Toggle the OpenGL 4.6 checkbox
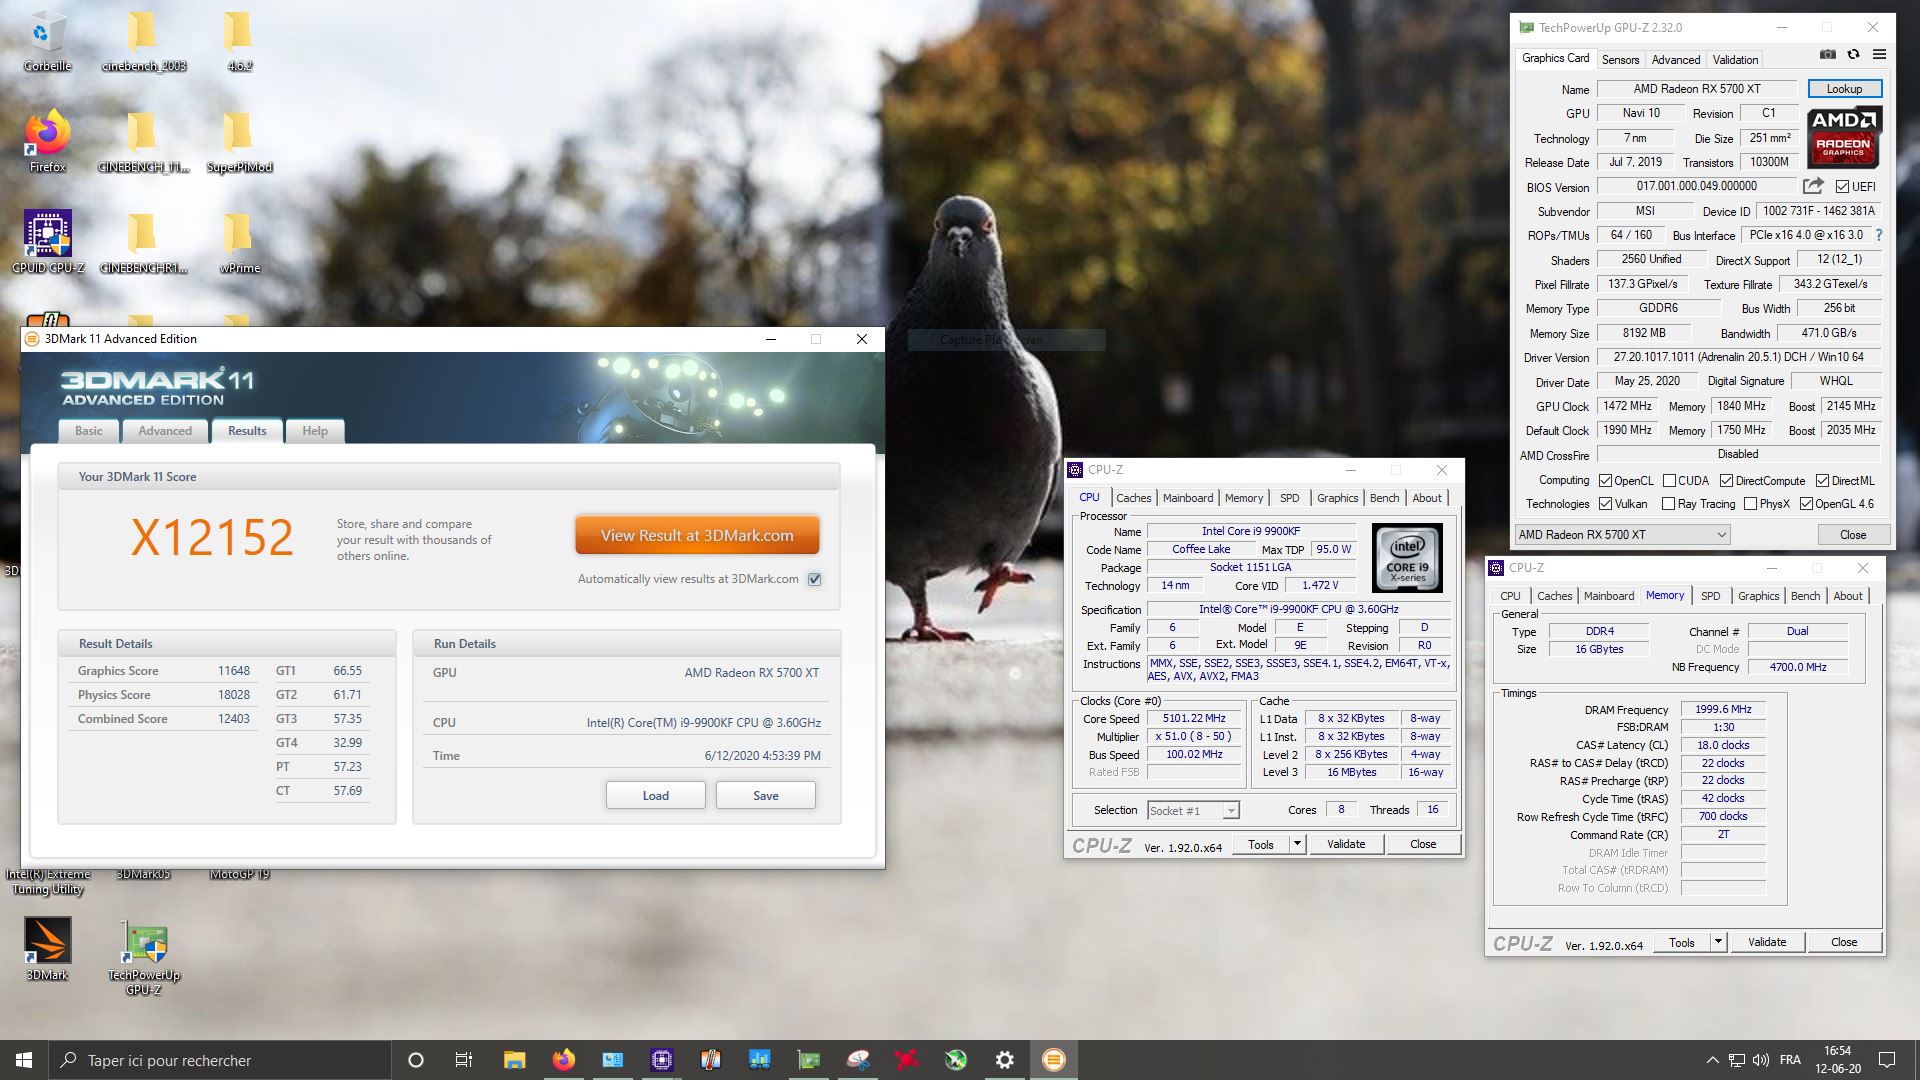This screenshot has width=1920, height=1080. click(1806, 504)
